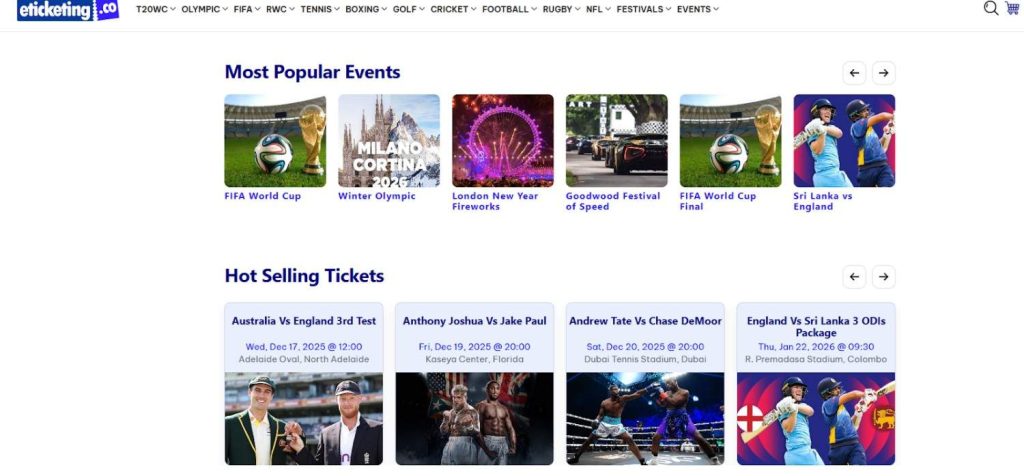
Task: Advance Most Popular Events right arrow
Action: pyautogui.click(x=882, y=72)
